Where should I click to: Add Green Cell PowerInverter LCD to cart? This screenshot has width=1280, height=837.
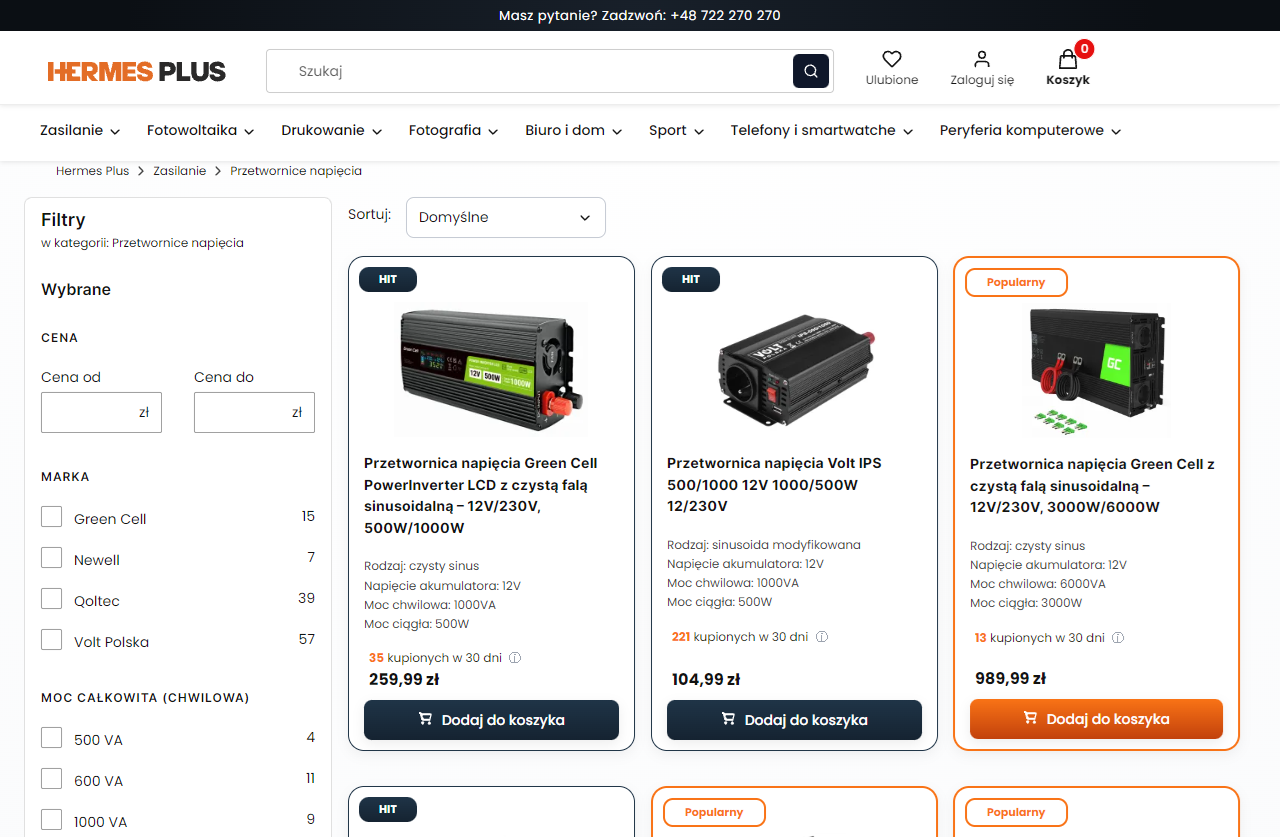(491, 720)
